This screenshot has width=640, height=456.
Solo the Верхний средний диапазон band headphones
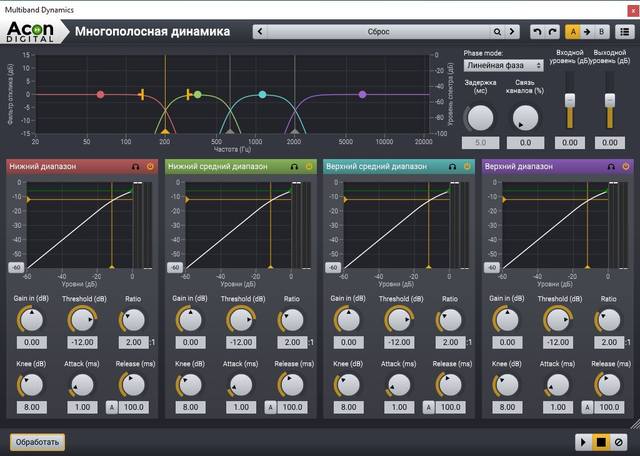pyautogui.click(x=452, y=167)
